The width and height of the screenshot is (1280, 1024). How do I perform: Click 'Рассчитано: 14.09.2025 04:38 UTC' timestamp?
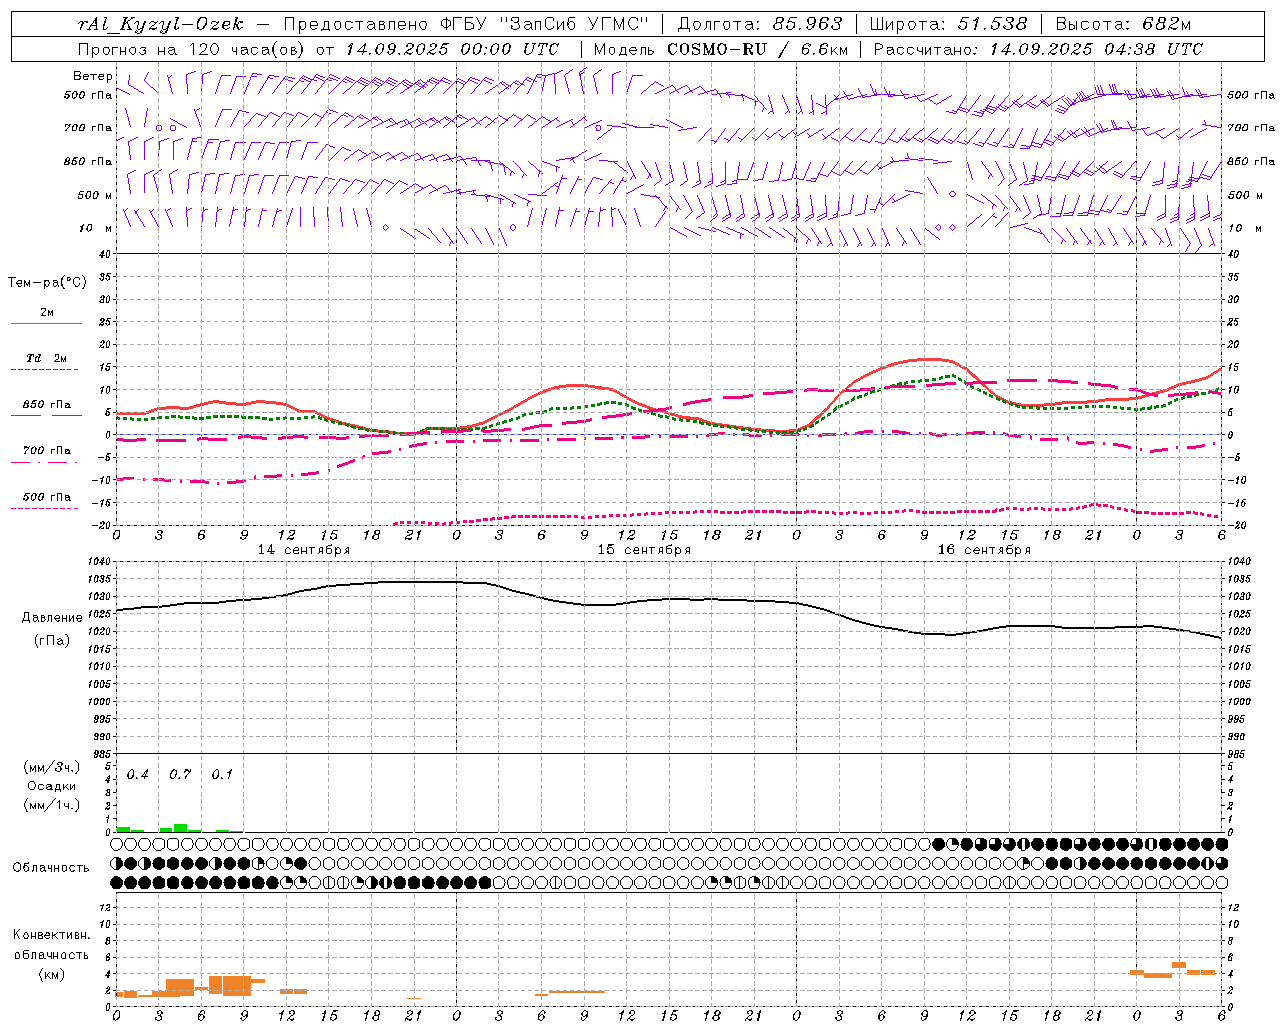point(1038,49)
